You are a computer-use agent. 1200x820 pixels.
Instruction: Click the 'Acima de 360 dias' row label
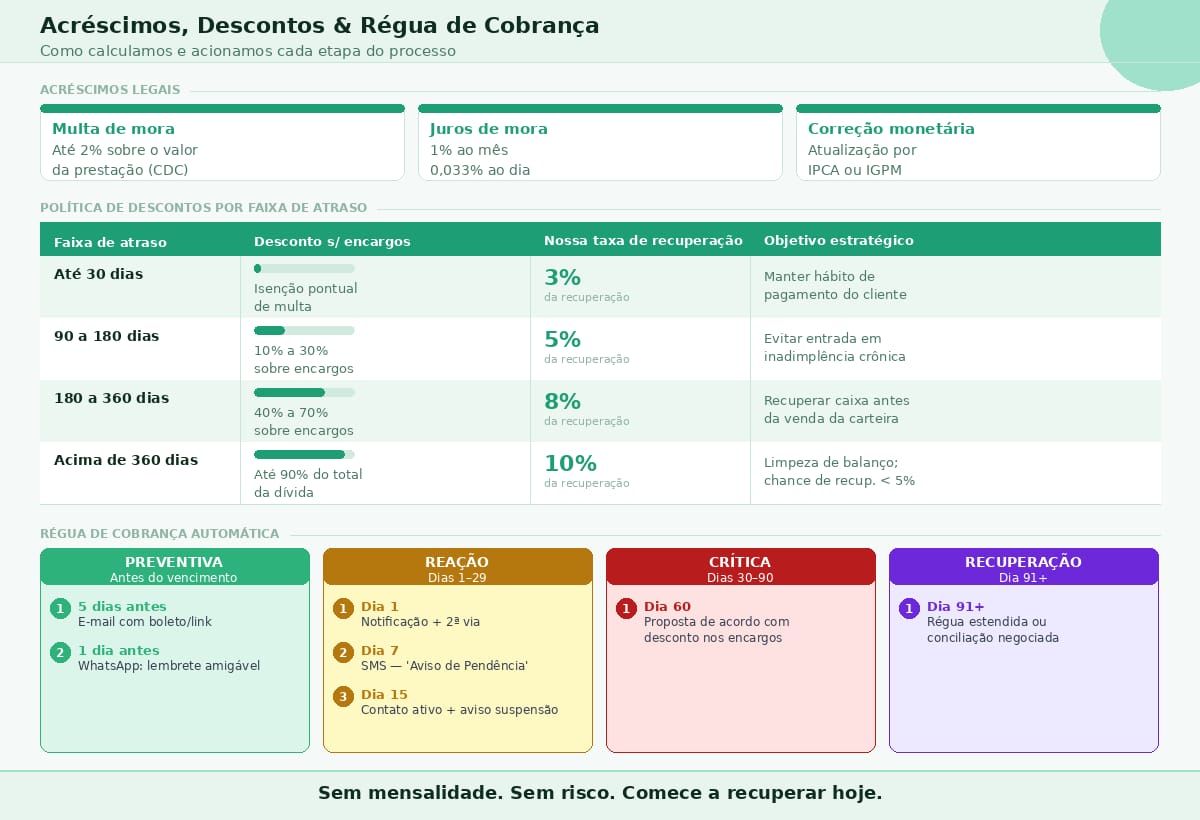pyautogui.click(x=126, y=460)
